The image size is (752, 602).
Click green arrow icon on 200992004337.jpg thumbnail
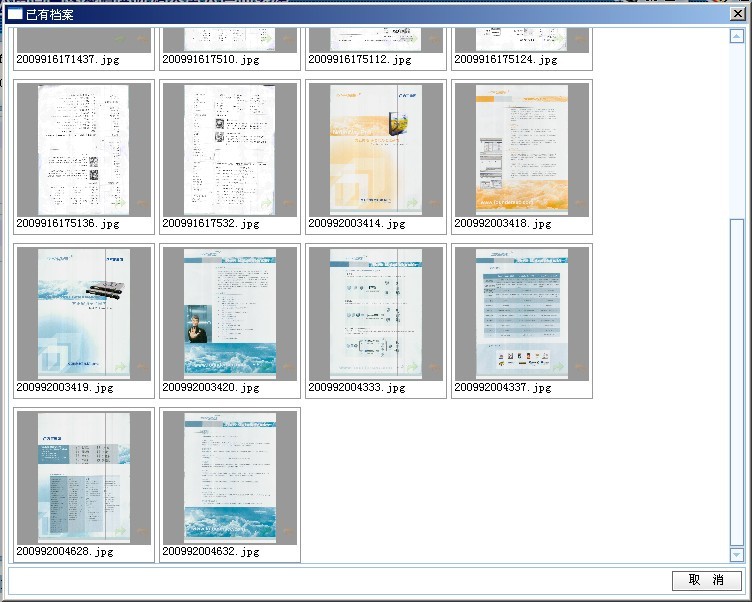click(558, 367)
